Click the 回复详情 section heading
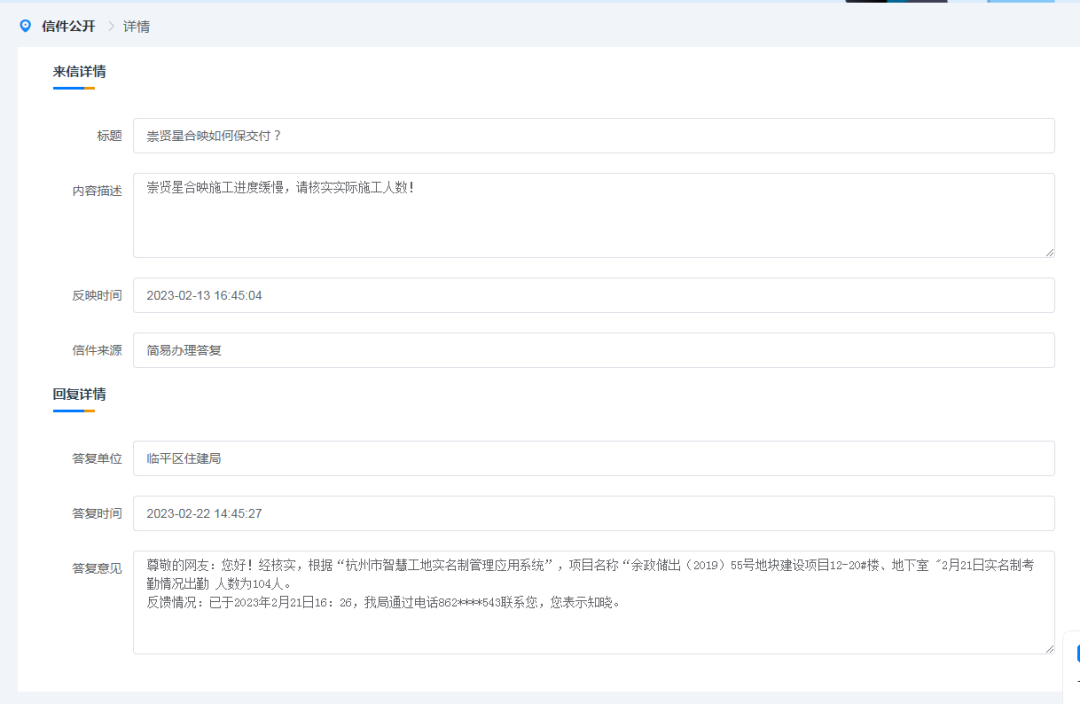The height and width of the screenshot is (704, 1080). click(x=79, y=394)
